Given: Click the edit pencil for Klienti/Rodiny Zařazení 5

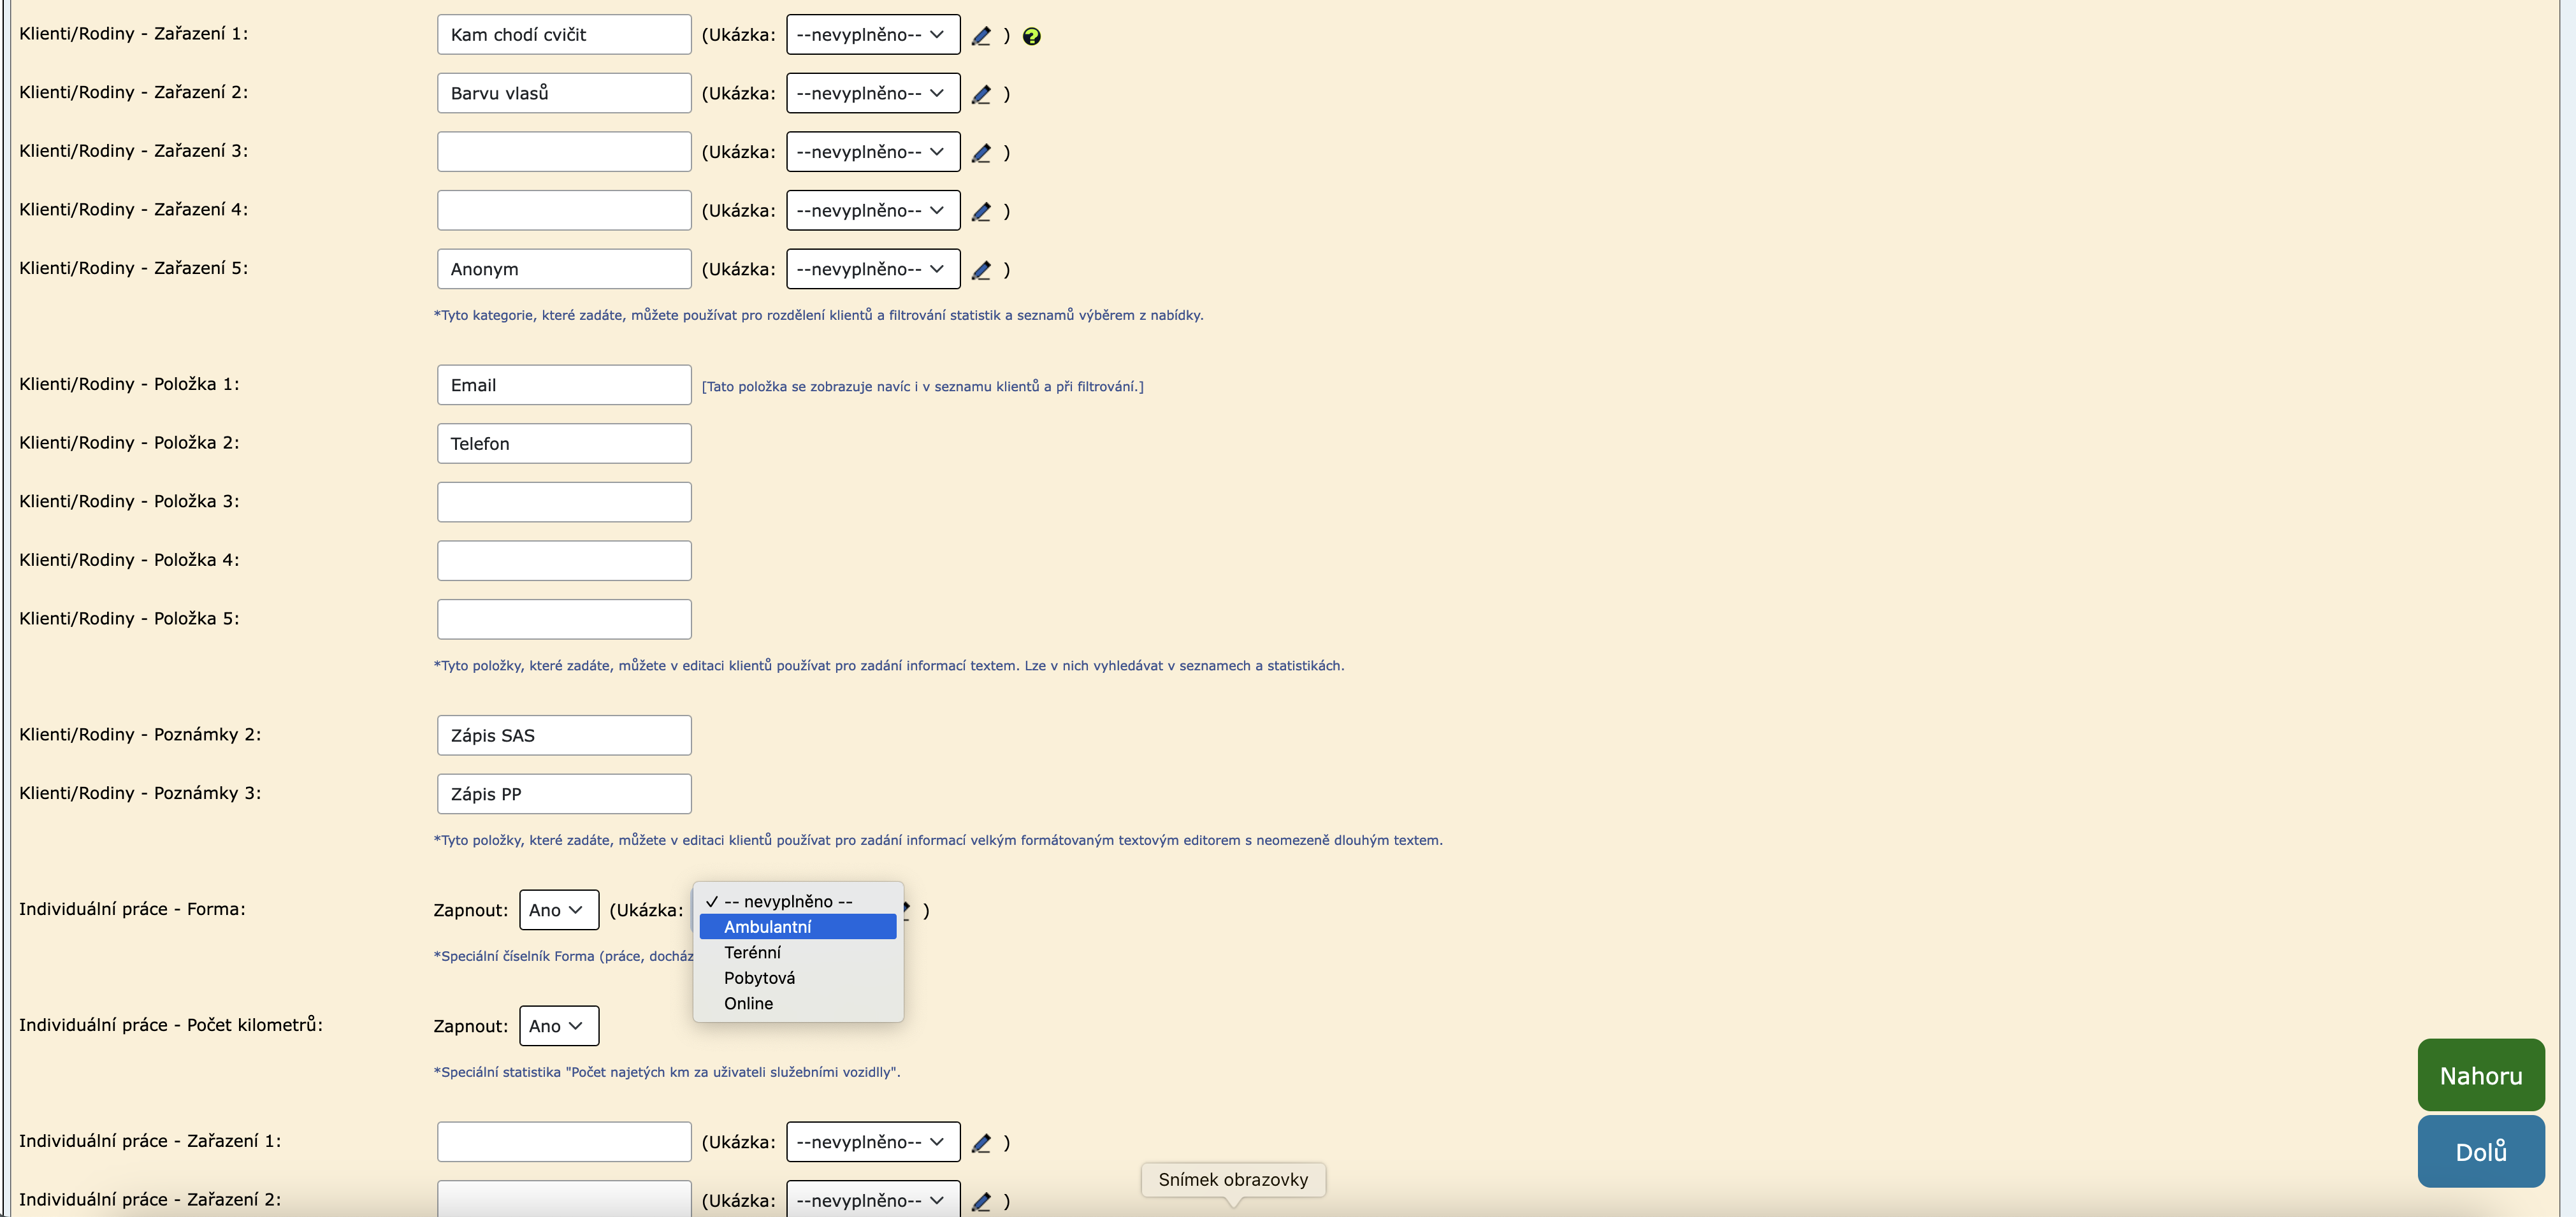Looking at the screenshot, I should tap(981, 270).
